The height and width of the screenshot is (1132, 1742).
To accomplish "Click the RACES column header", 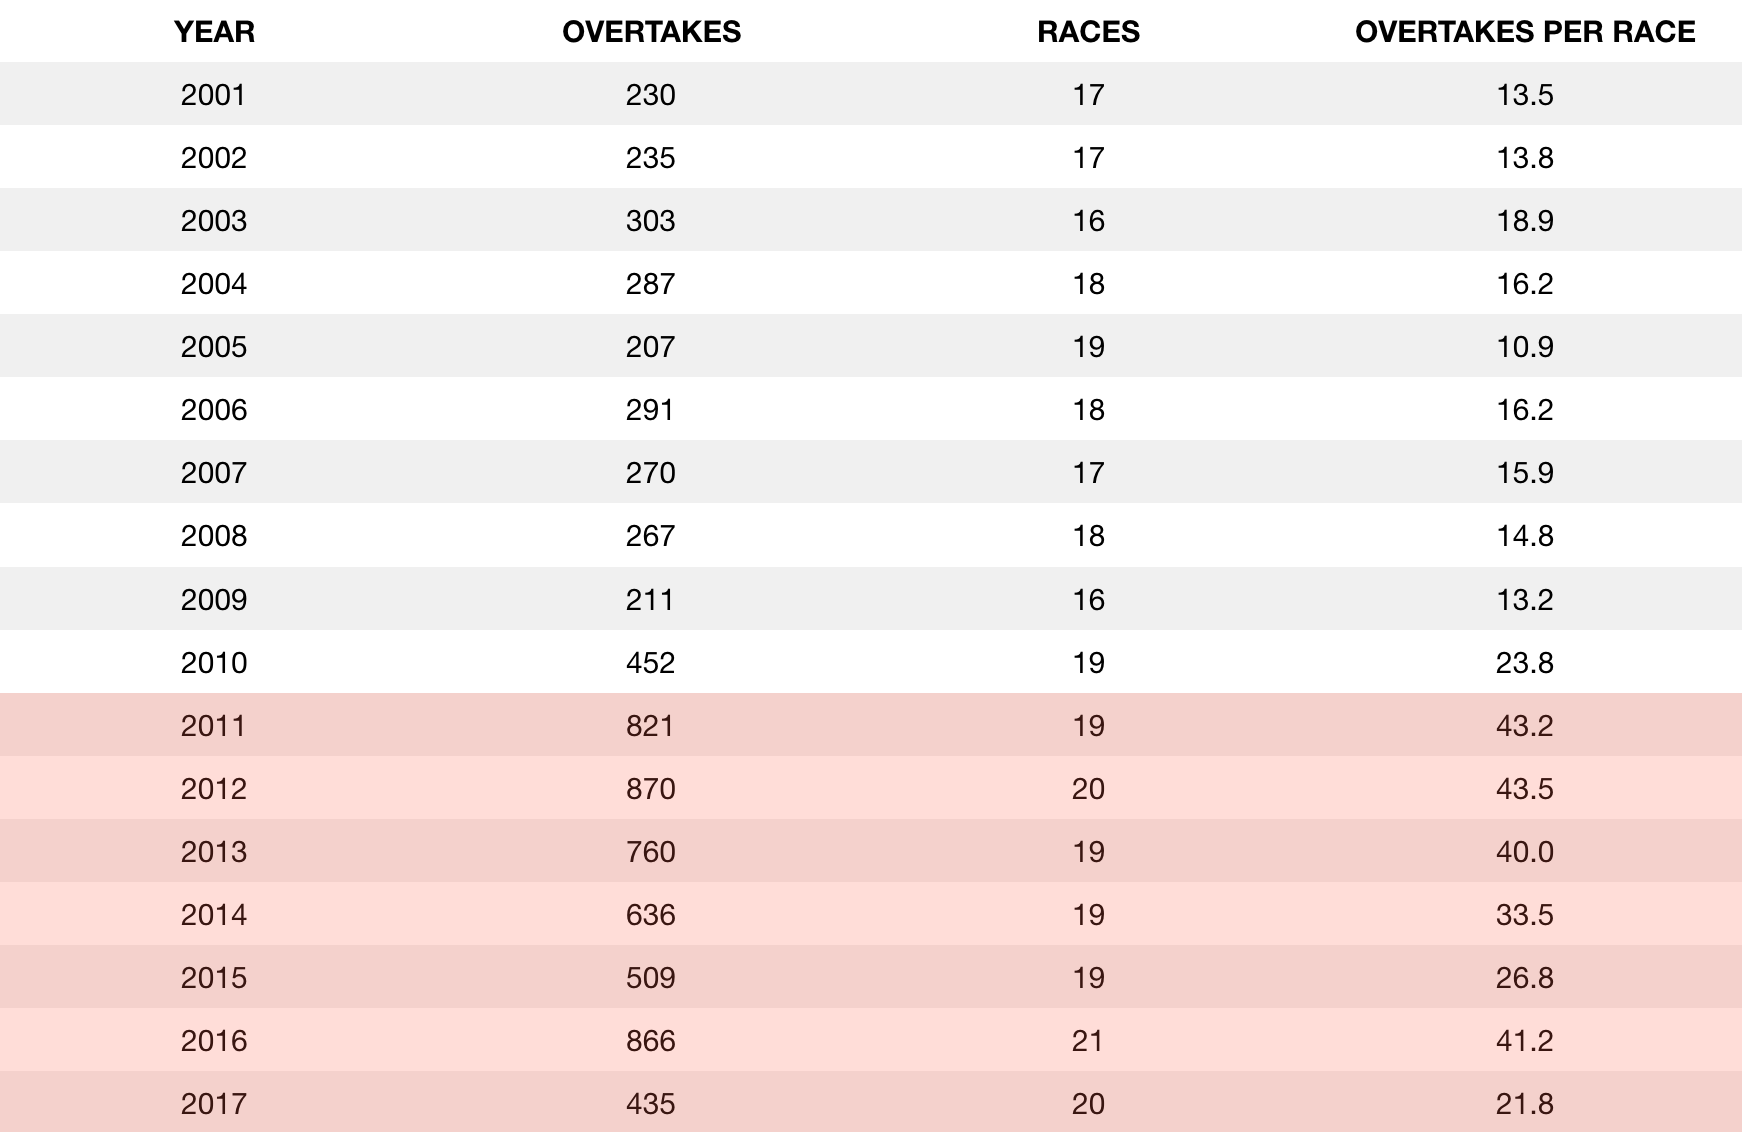I will click(1088, 32).
